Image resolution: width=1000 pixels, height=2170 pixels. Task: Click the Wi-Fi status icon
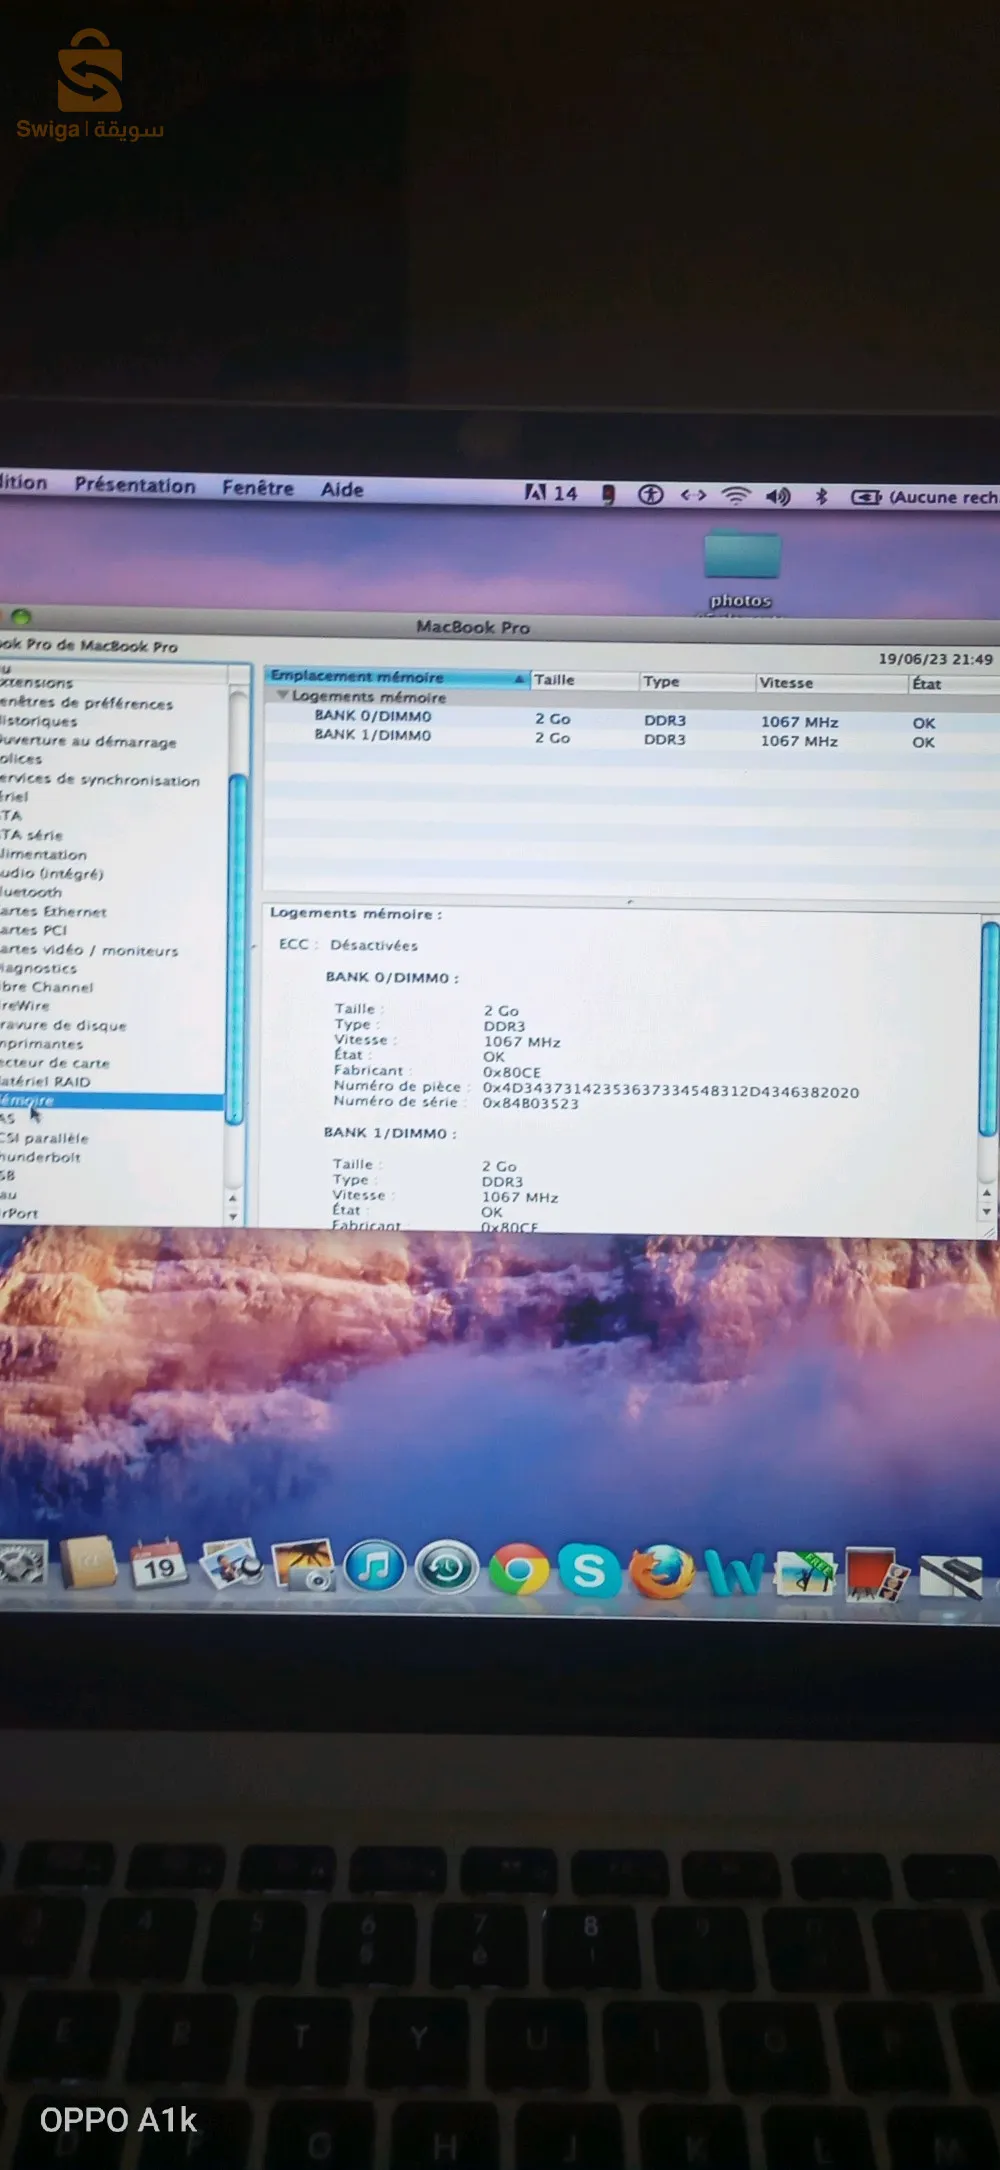point(736,495)
